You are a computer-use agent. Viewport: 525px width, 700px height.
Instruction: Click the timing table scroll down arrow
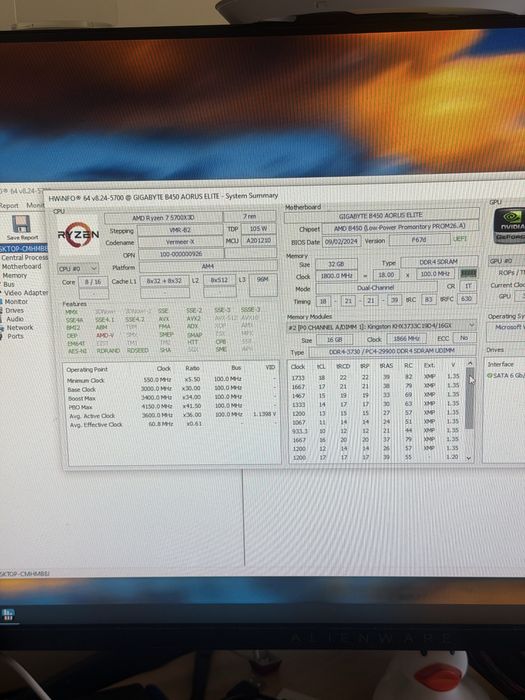469,458
